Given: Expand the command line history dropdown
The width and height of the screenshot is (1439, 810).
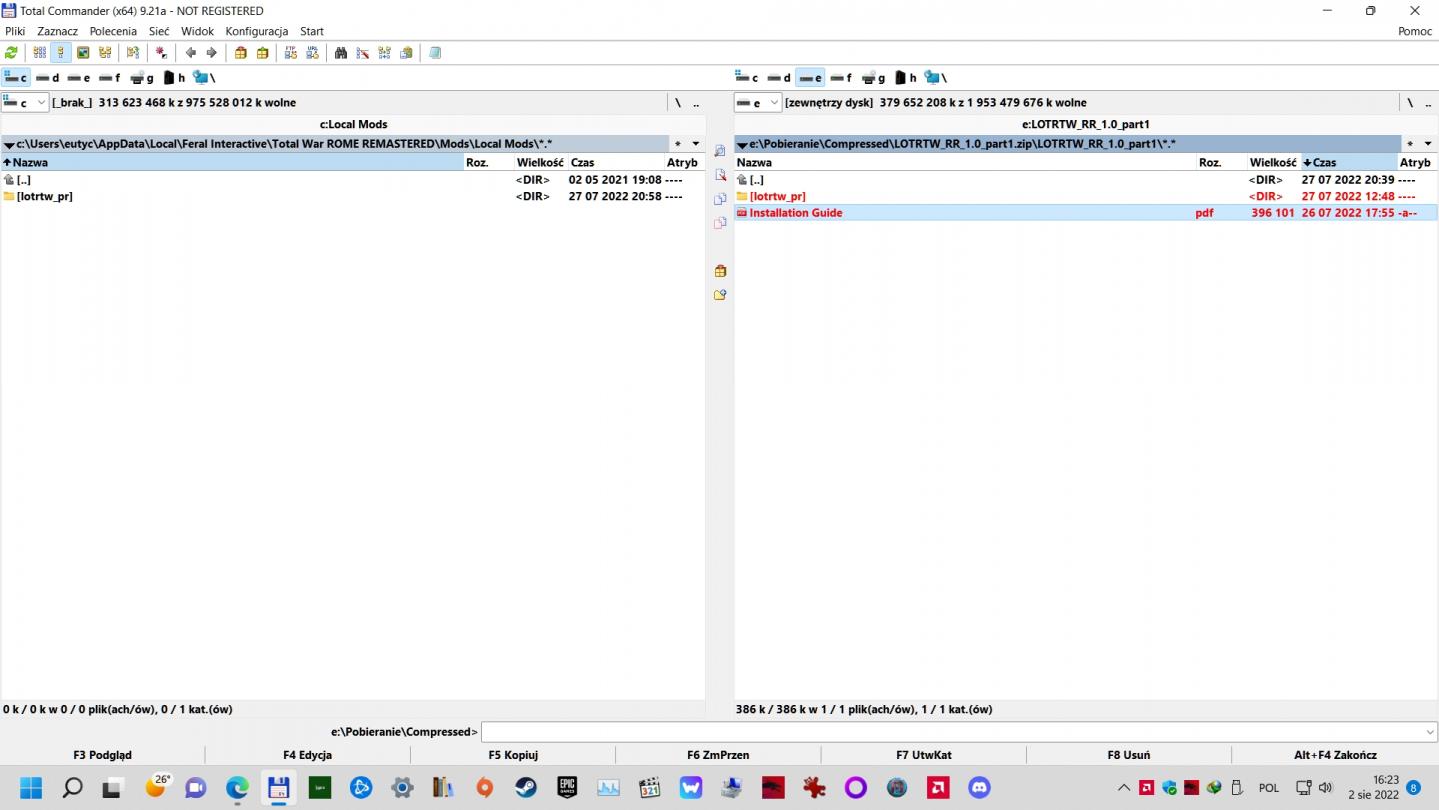Looking at the screenshot, I should point(1429,732).
